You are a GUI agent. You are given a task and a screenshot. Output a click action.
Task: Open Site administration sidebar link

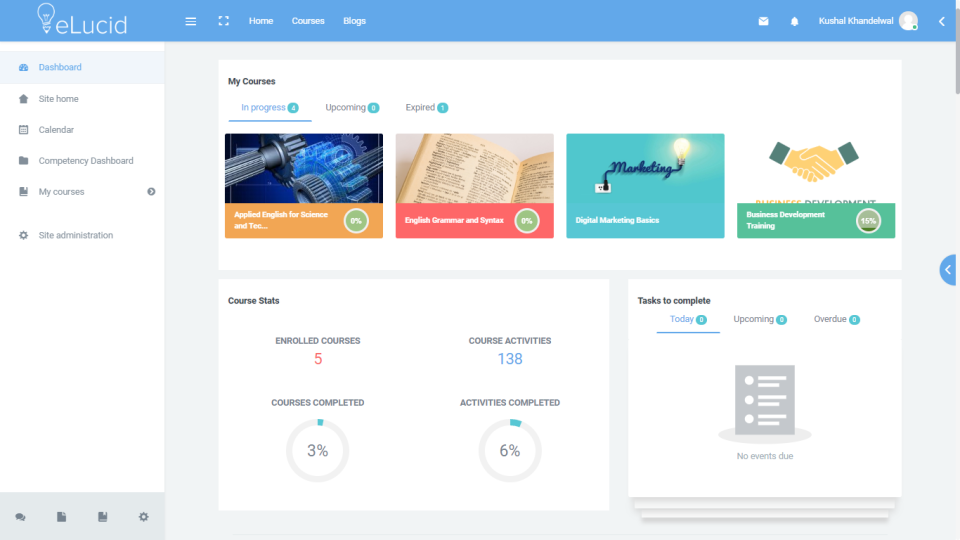76,235
